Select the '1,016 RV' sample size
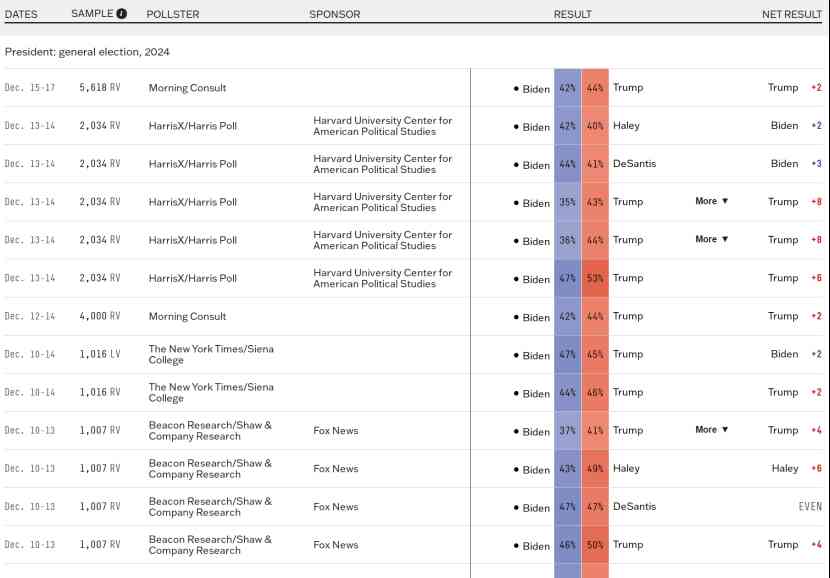This screenshot has width=830, height=578. pyautogui.click(x=100, y=393)
